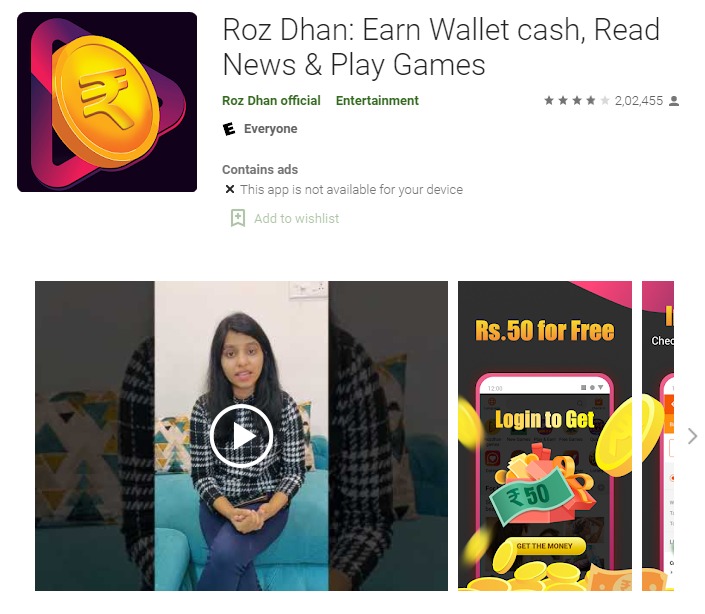This screenshot has height=614, width=705.
Task: Click the Contains ads label
Action: click(x=260, y=169)
